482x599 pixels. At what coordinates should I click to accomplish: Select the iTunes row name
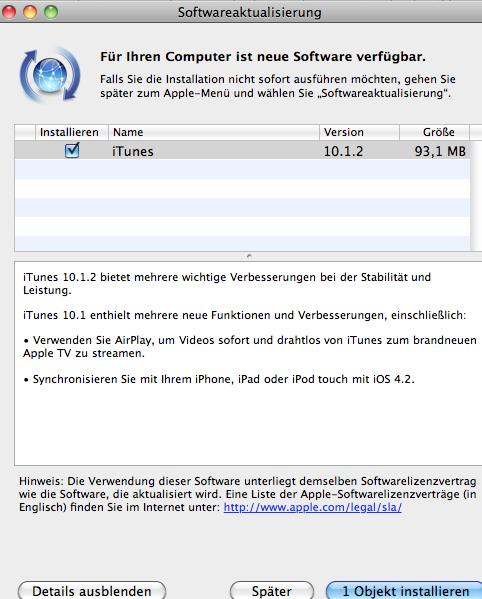pyautogui.click(x=133, y=152)
